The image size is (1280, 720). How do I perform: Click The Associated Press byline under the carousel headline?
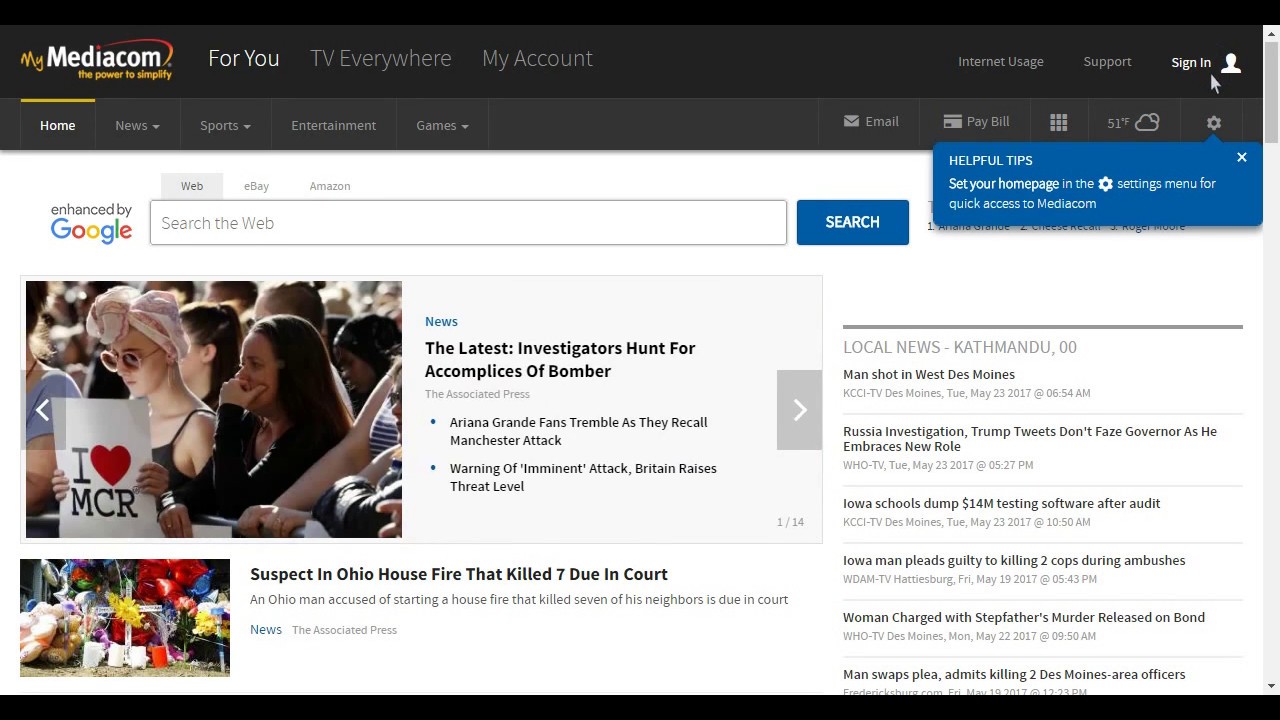pyautogui.click(x=477, y=394)
